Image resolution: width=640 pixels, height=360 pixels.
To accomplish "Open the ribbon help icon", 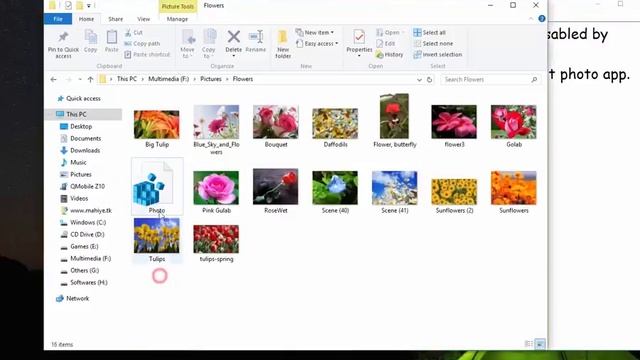I will point(542,19).
